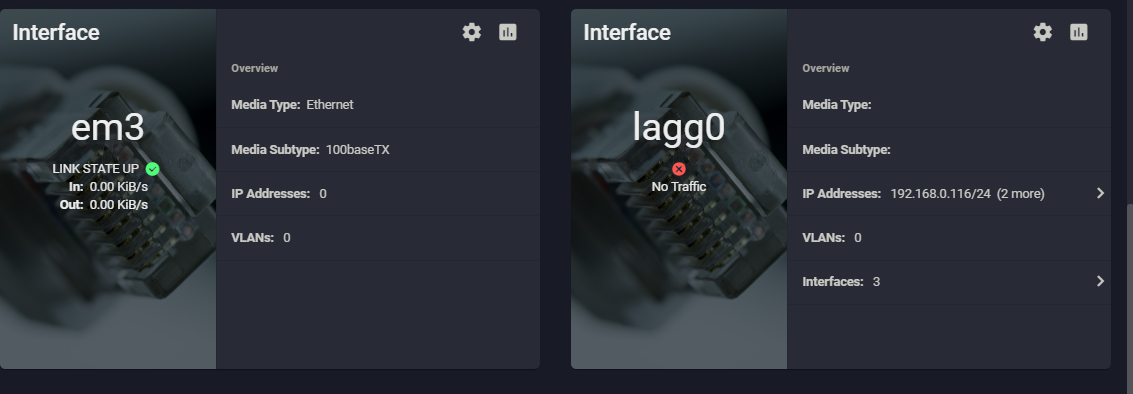This screenshot has width=1133, height=394.
Task: Click the lagg0 interface name
Action: [x=678, y=127]
